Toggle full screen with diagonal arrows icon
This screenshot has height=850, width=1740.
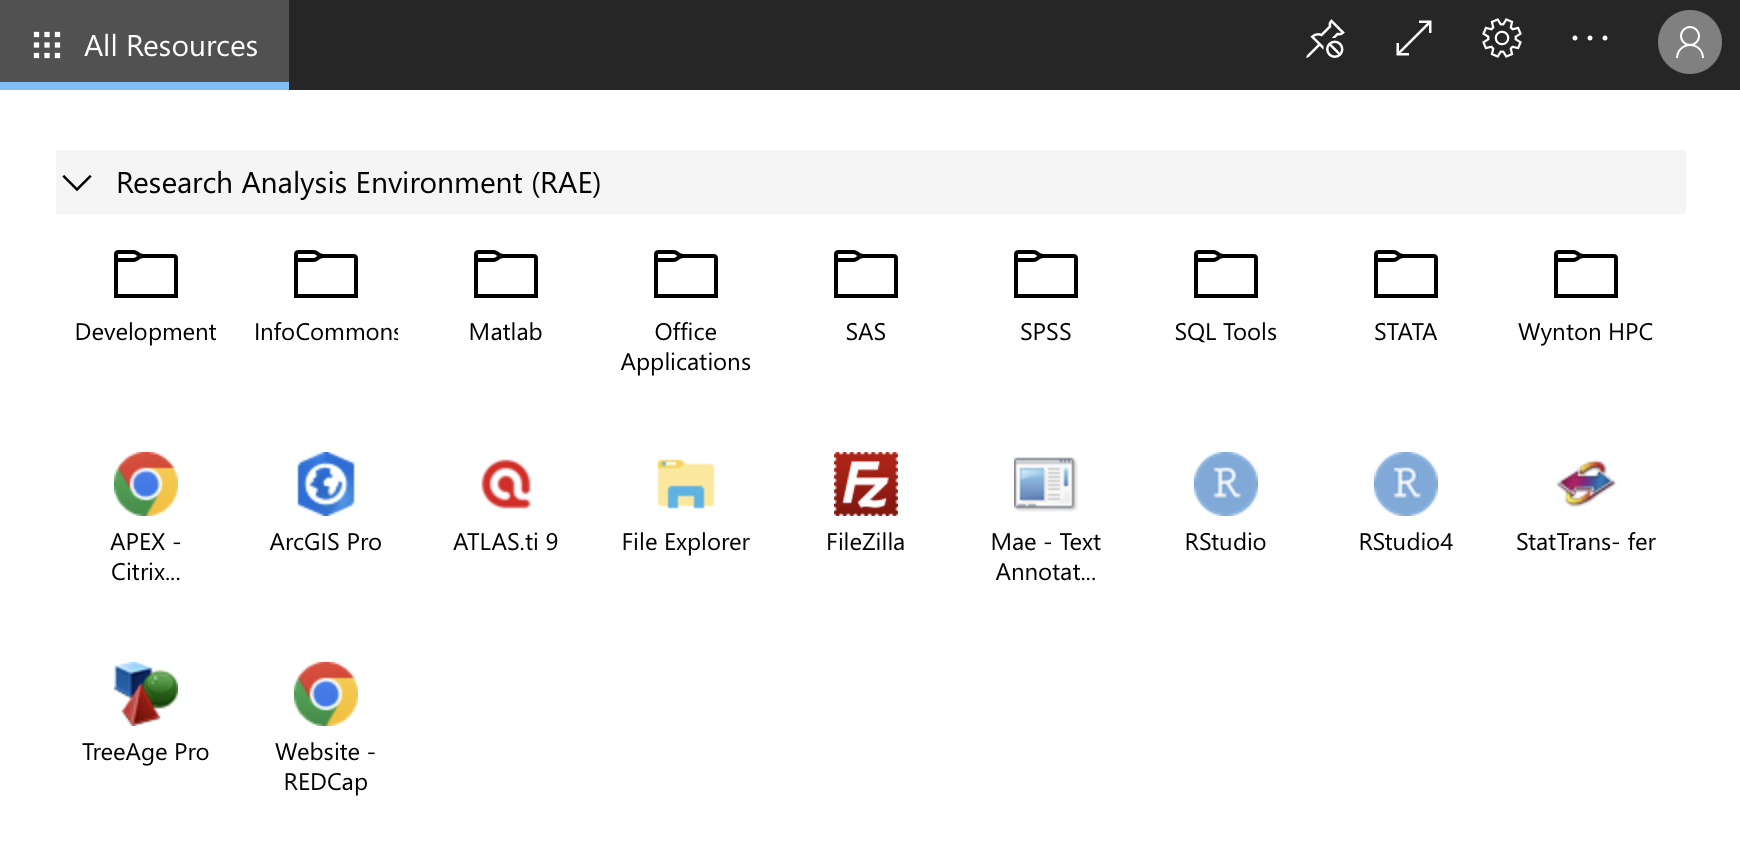pyautogui.click(x=1414, y=40)
